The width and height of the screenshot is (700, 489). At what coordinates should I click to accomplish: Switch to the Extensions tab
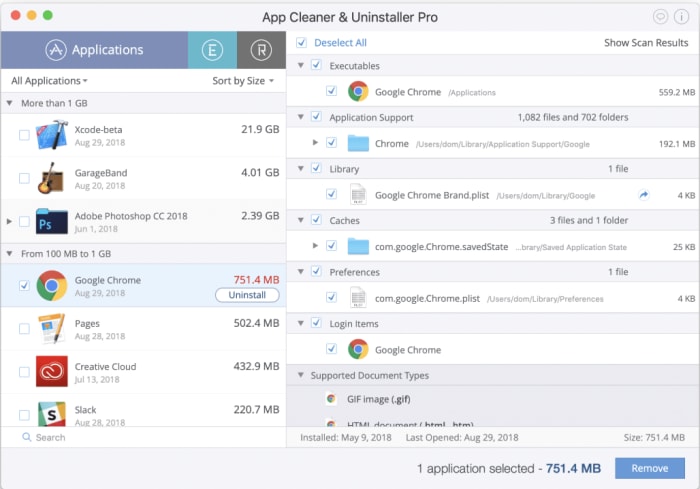(212, 50)
